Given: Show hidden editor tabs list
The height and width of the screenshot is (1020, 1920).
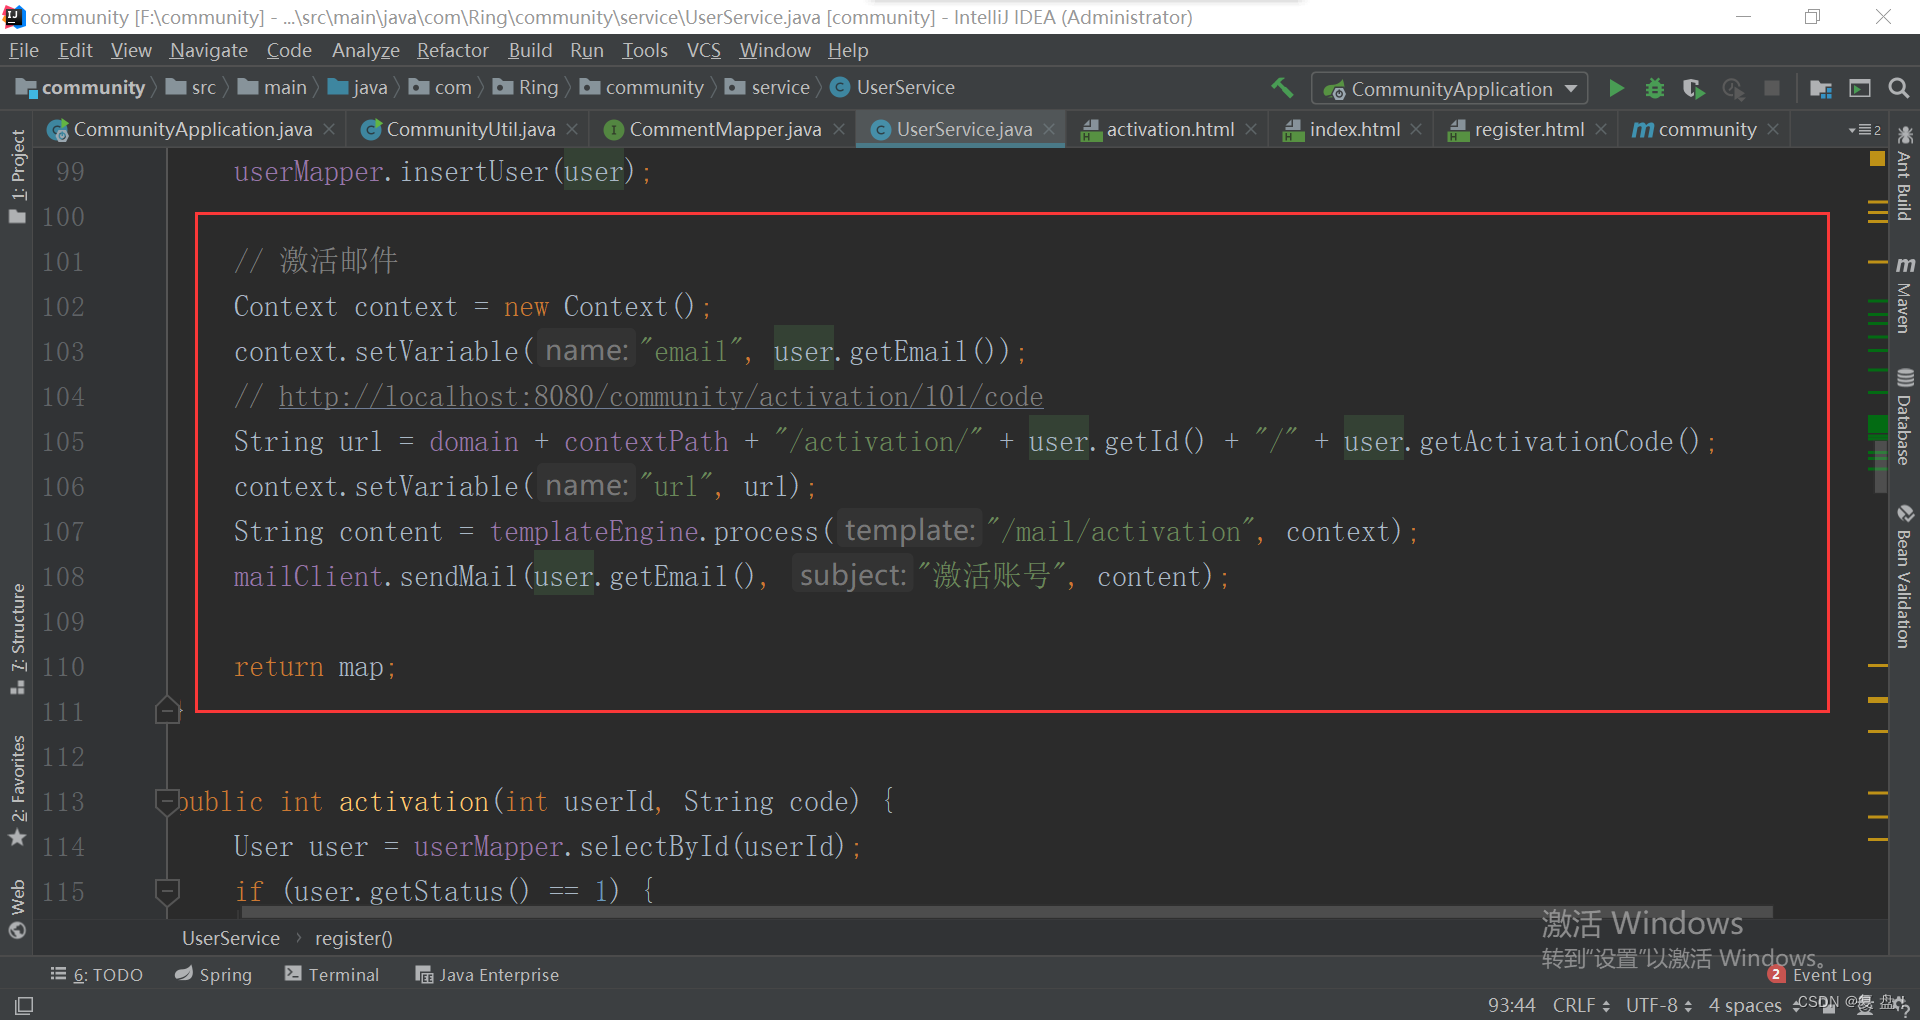Looking at the screenshot, I should click(1865, 130).
